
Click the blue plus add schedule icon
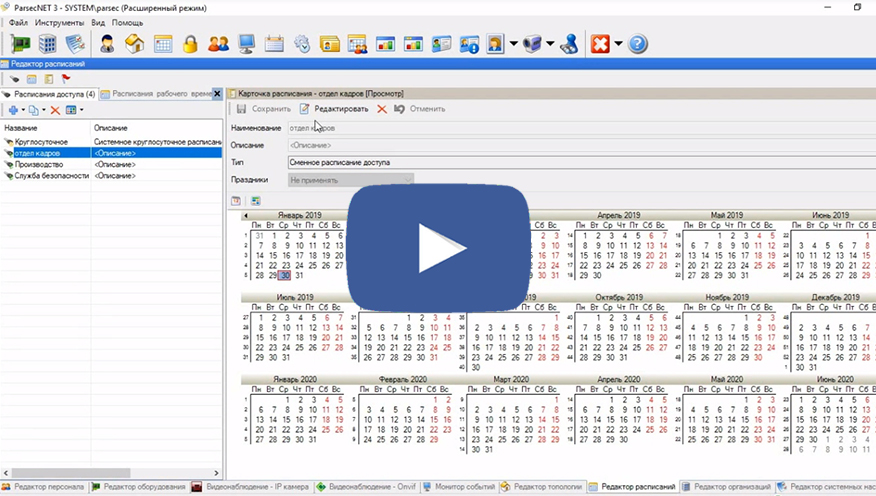(13, 110)
